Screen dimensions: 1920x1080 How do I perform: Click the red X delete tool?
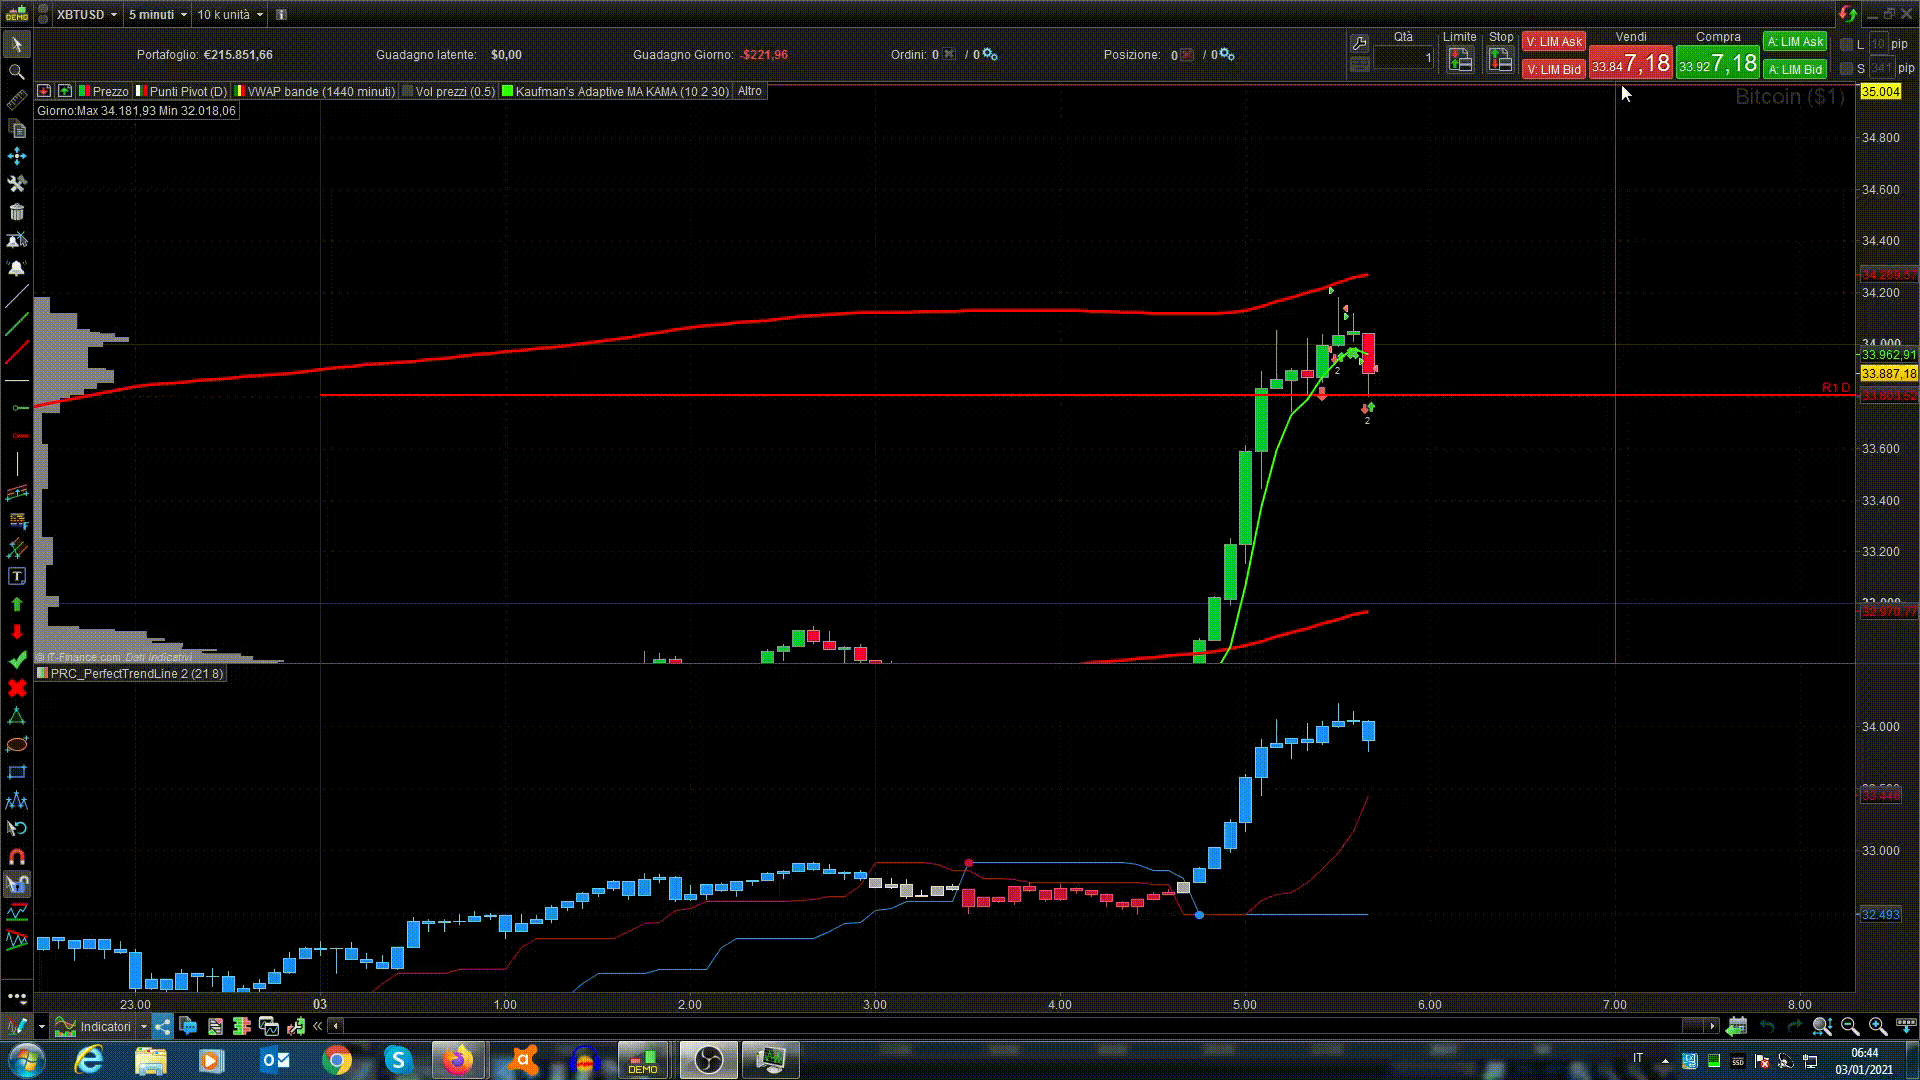16,688
